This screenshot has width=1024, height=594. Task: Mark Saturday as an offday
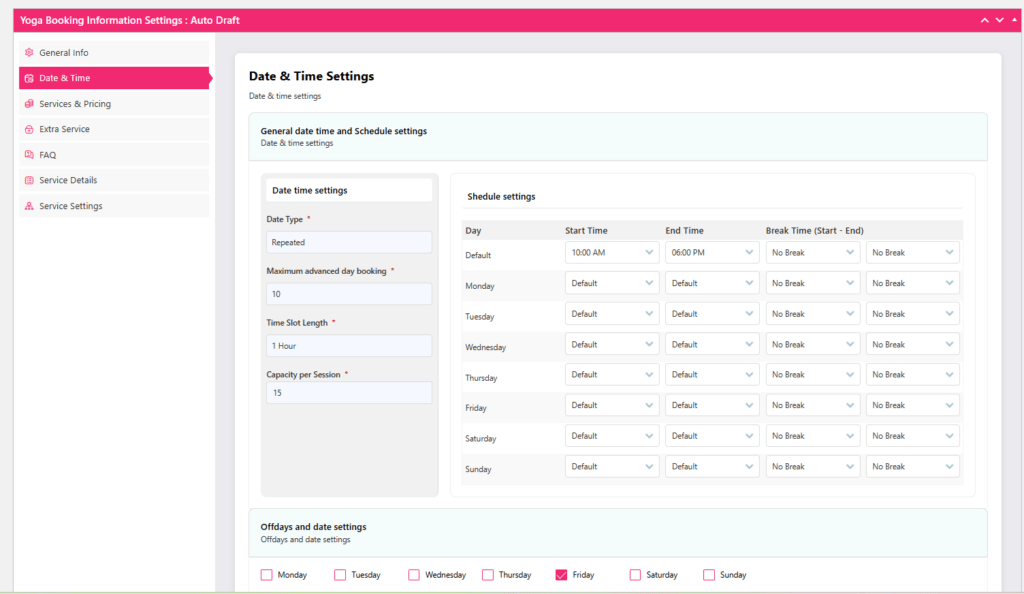635,575
